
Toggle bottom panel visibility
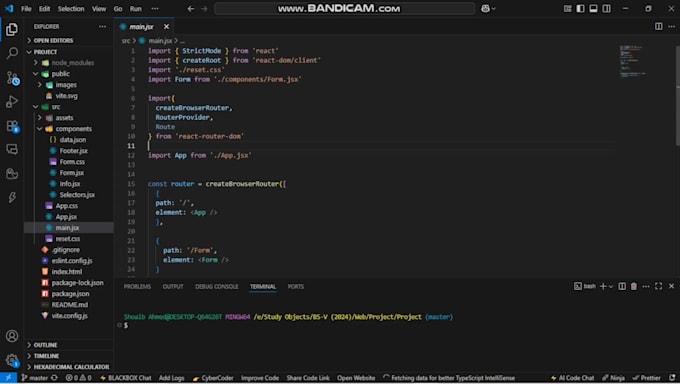click(x=593, y=8)
